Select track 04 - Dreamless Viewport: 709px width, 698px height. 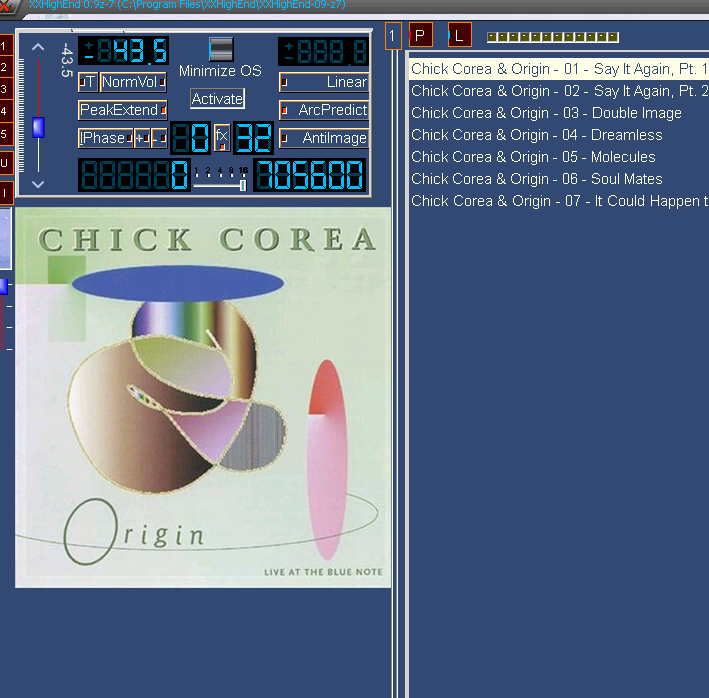tap(559, 135)
